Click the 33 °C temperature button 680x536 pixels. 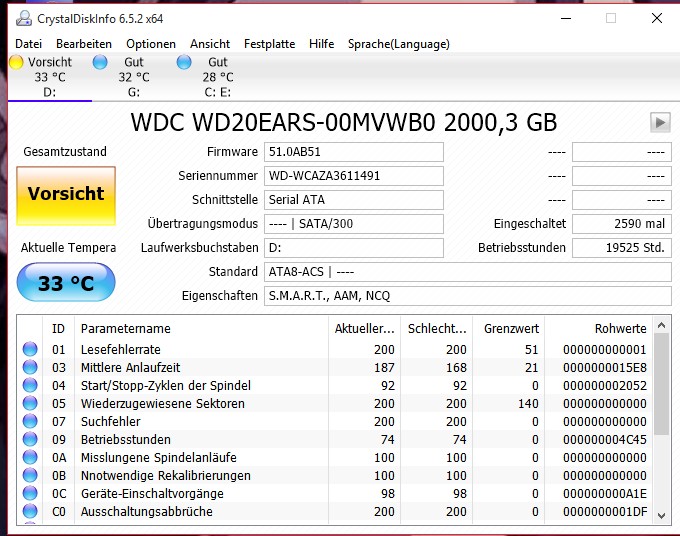(x=66, y=282)
